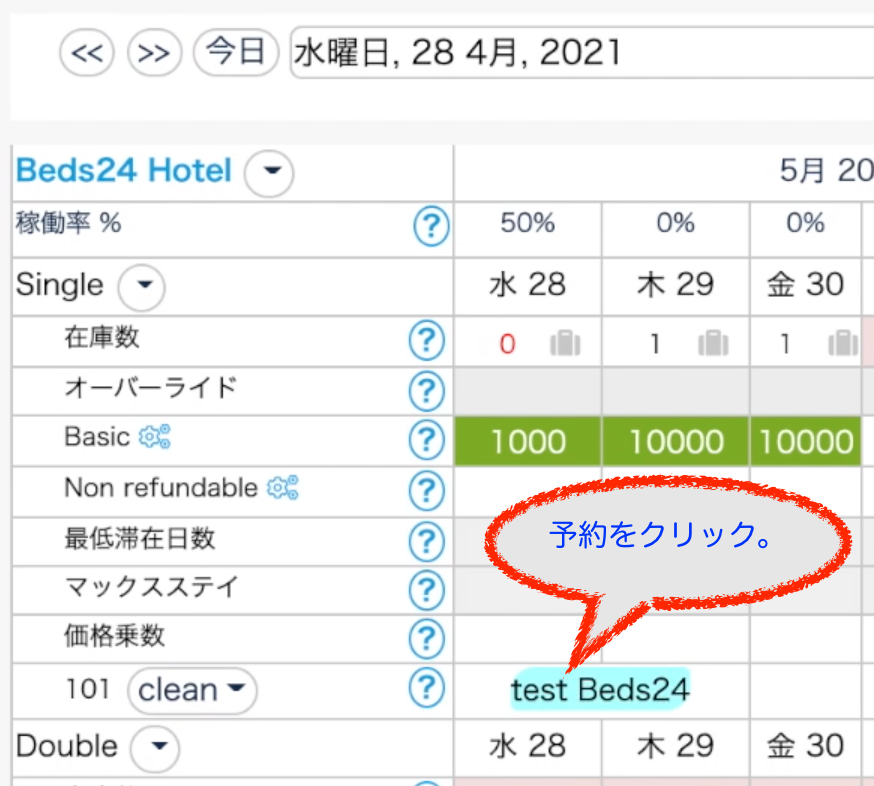Image resolution: width=874 pixels, height=786 pixels.
Task: Click help icon in room 101 row
Action: (x=426, y=687)
